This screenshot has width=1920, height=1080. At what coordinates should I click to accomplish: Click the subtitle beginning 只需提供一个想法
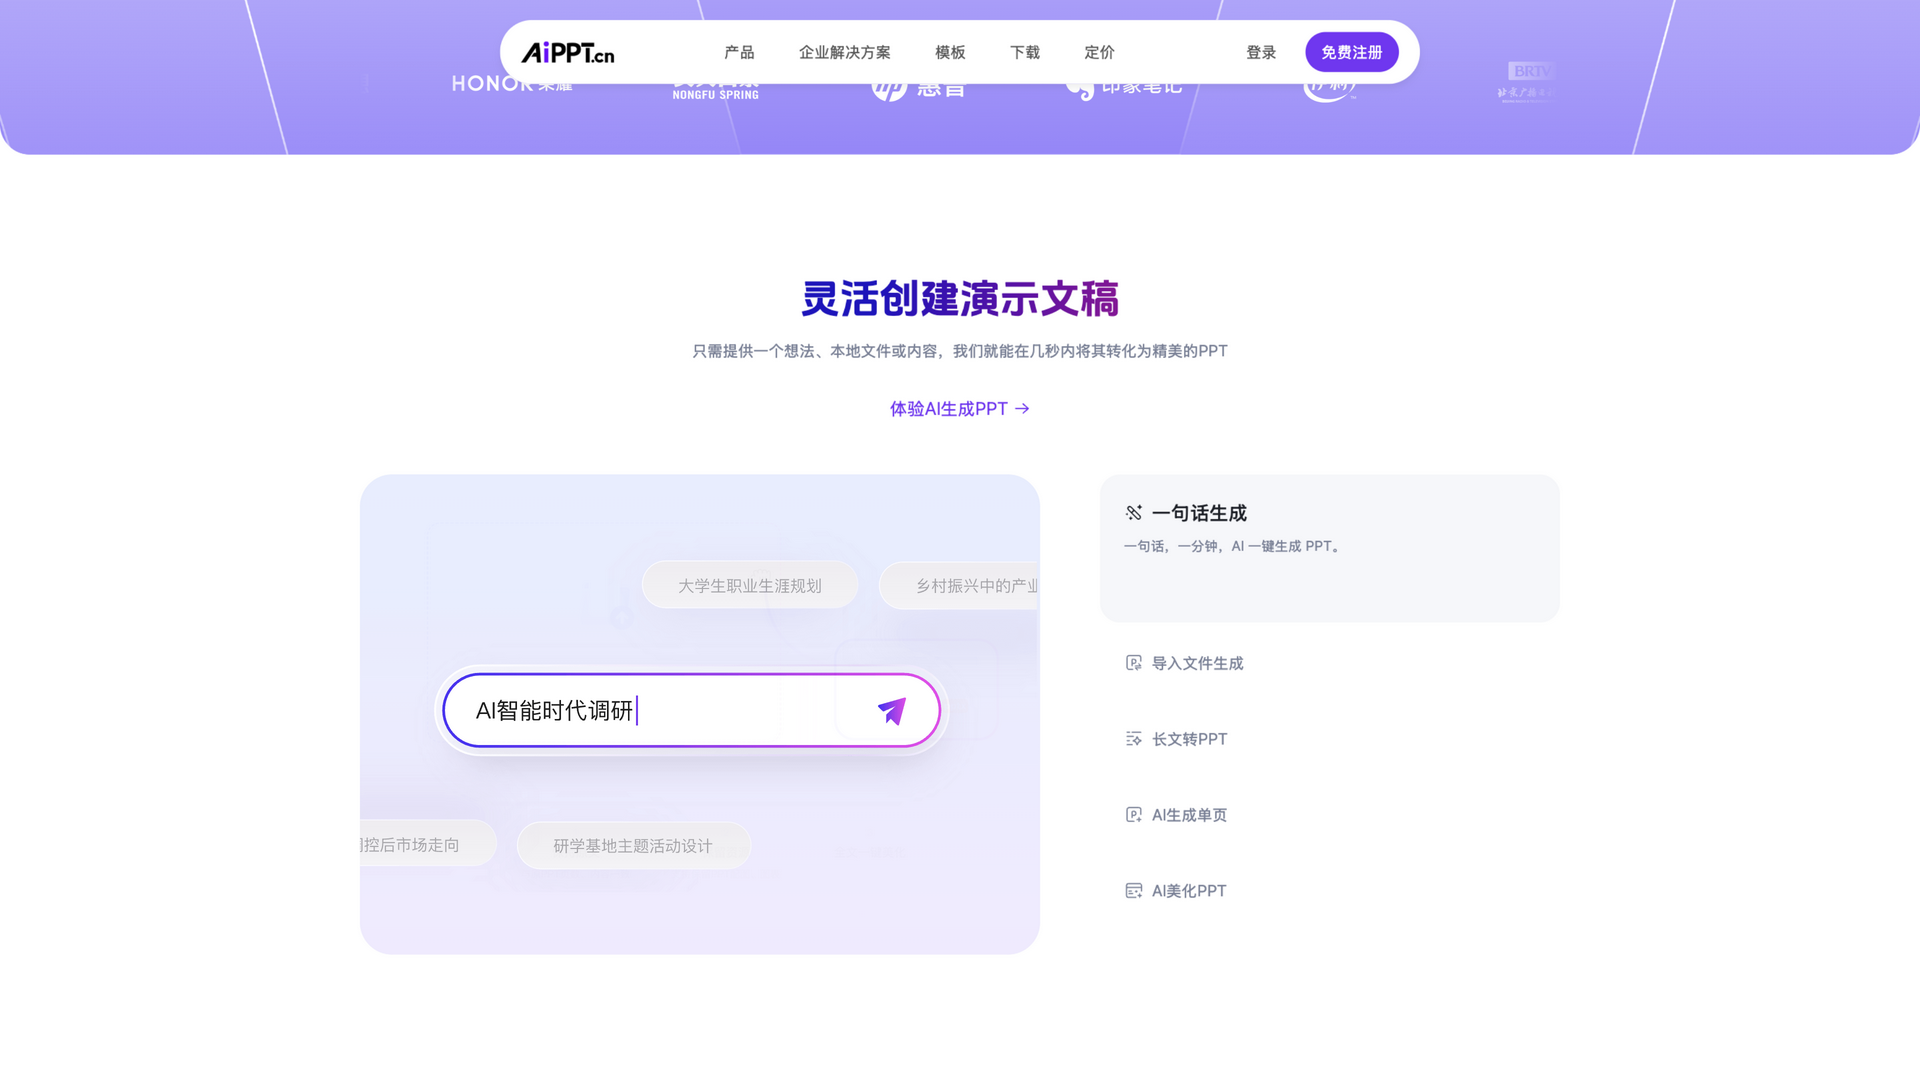[960, 351]
